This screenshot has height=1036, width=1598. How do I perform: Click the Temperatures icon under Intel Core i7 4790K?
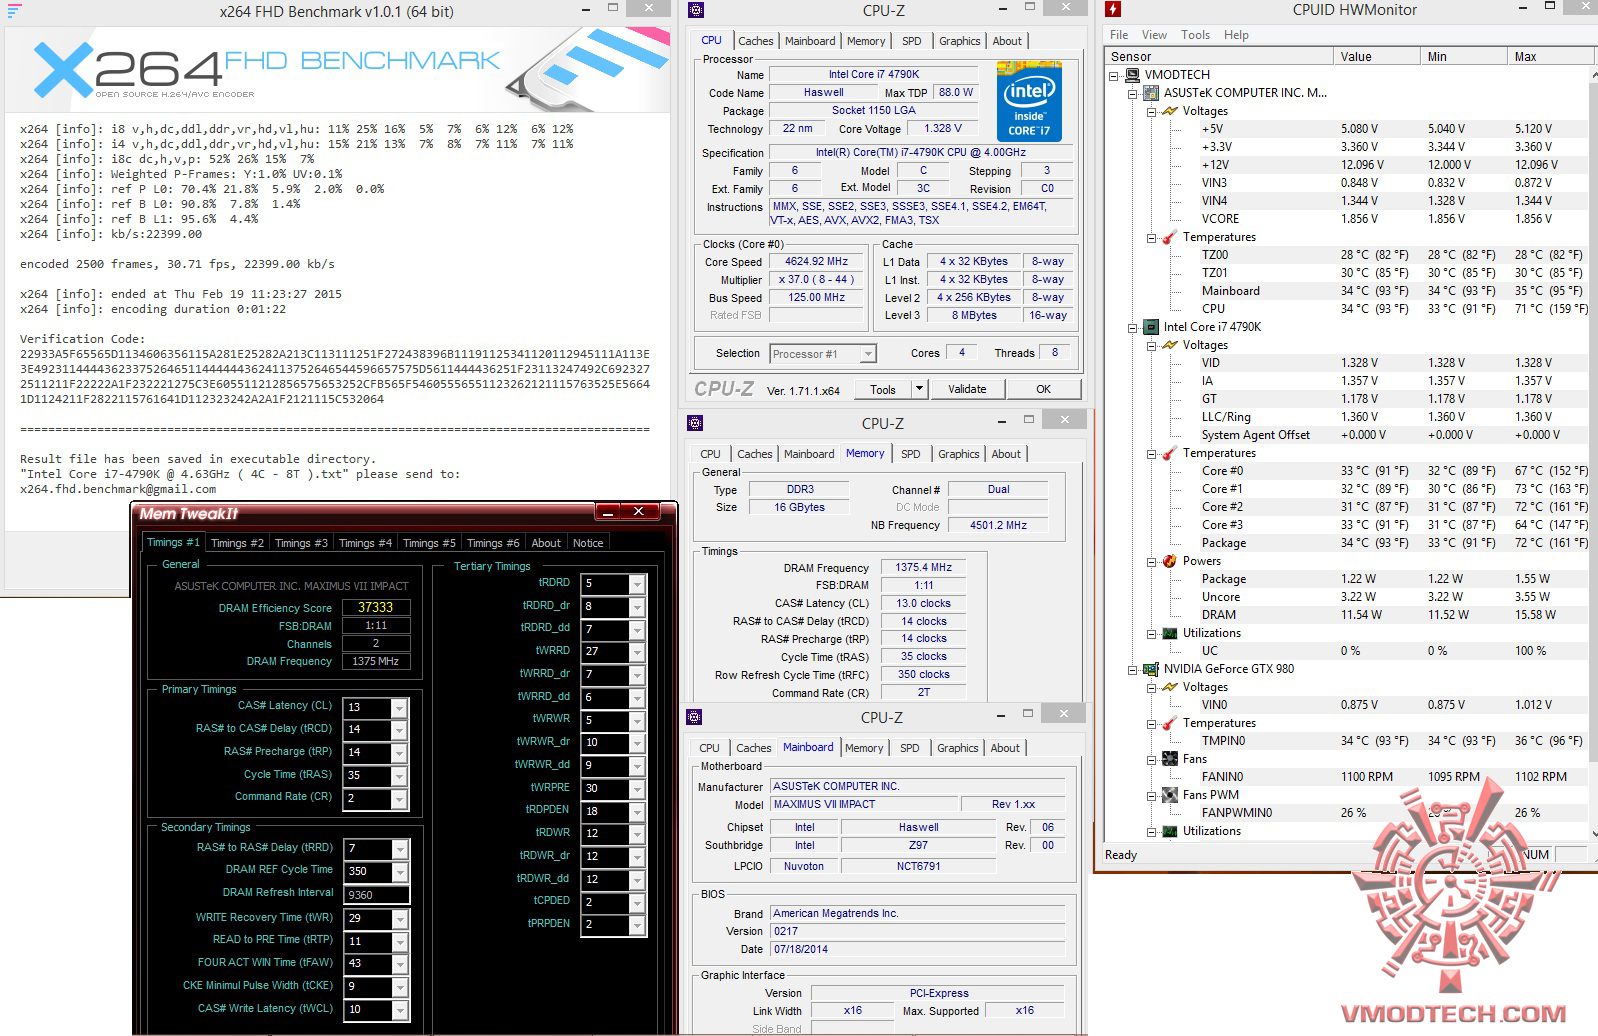[1170, 453]
